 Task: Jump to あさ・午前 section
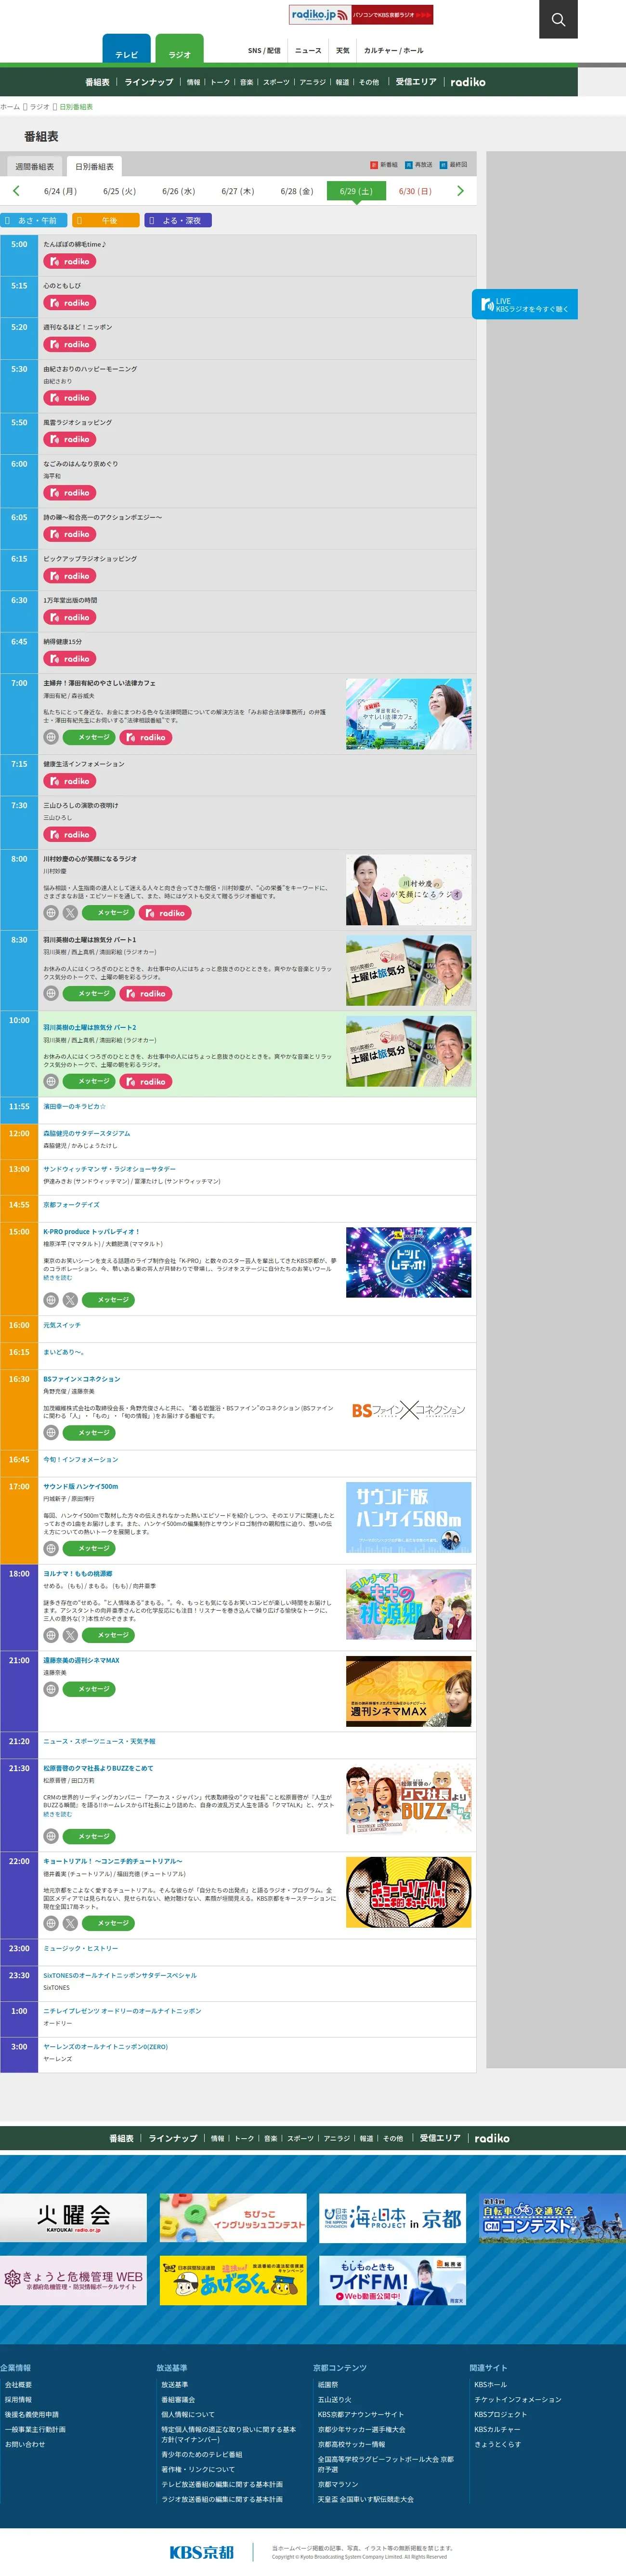point(33,220)
